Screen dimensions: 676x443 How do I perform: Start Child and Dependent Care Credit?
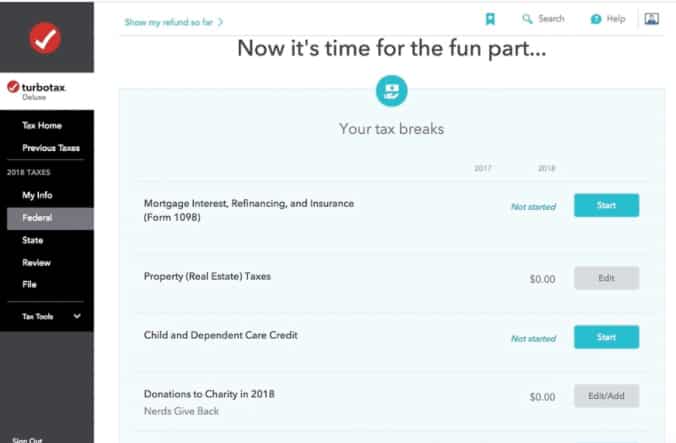tap(607, 337)
